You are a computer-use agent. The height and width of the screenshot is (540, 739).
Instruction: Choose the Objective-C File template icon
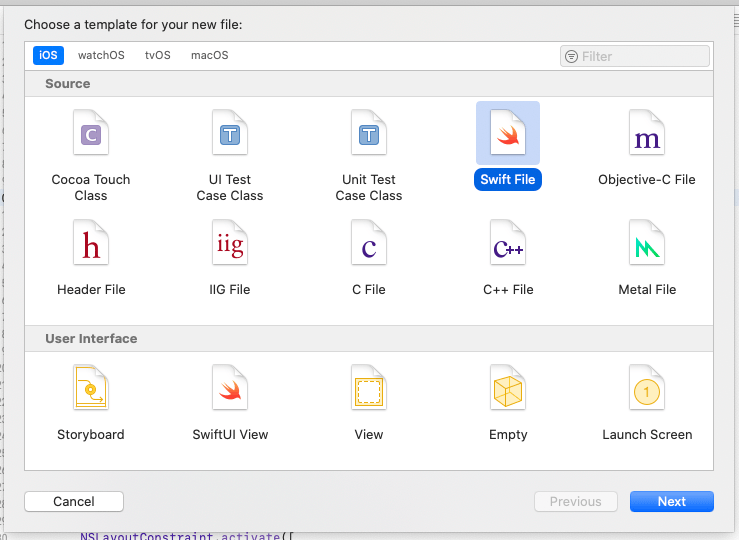(647, 134)
